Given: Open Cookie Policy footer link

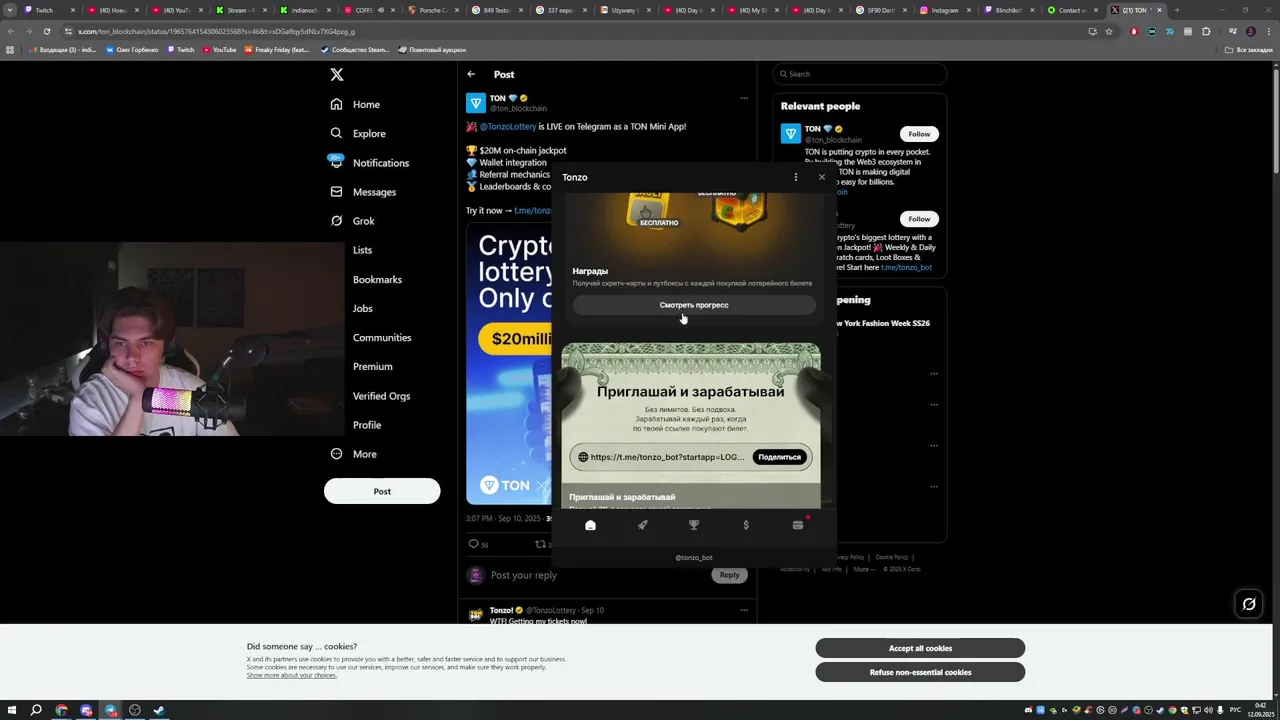Looking at the screenshot, I should pos(892,557).
